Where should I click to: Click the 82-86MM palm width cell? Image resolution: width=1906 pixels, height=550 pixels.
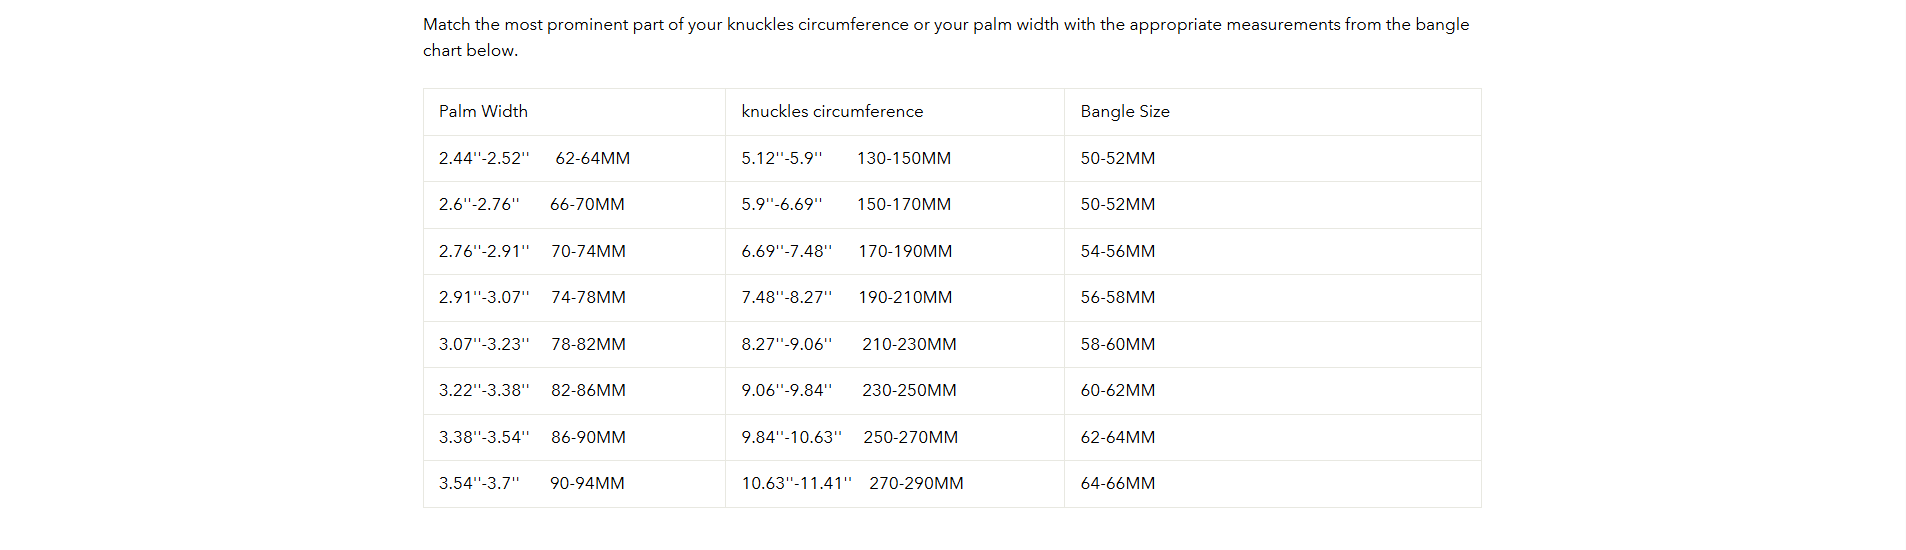(x=574, y=391)
